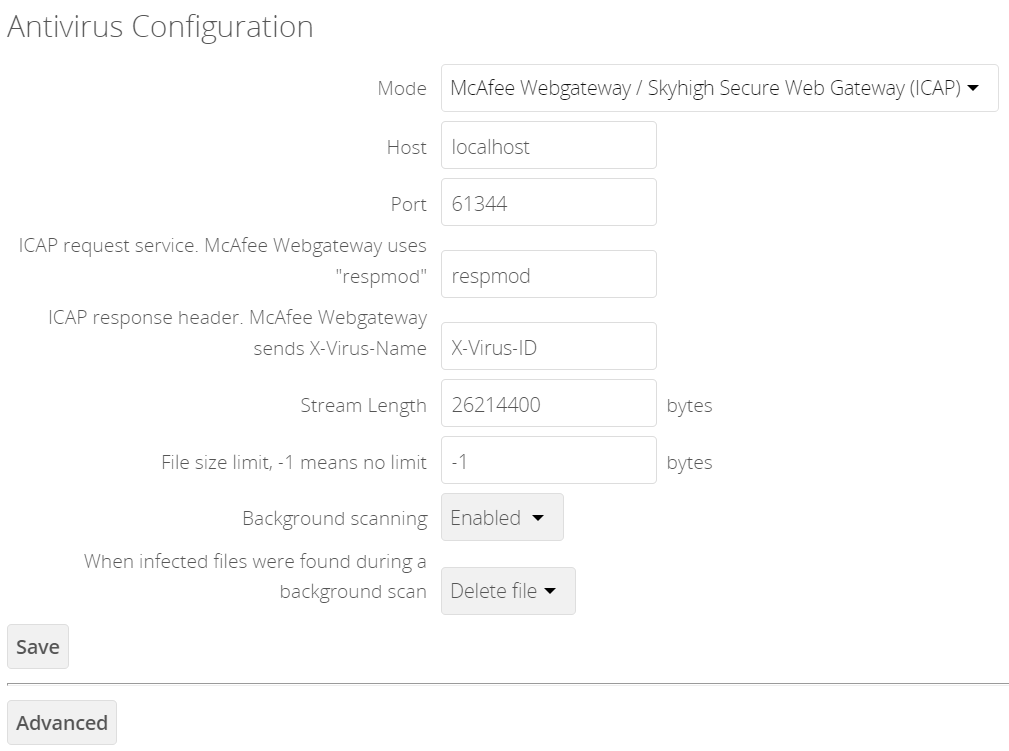Click the 'ICAP response header' description label
The height and width of the screenshot is (751, 1009).
point(237,333)
